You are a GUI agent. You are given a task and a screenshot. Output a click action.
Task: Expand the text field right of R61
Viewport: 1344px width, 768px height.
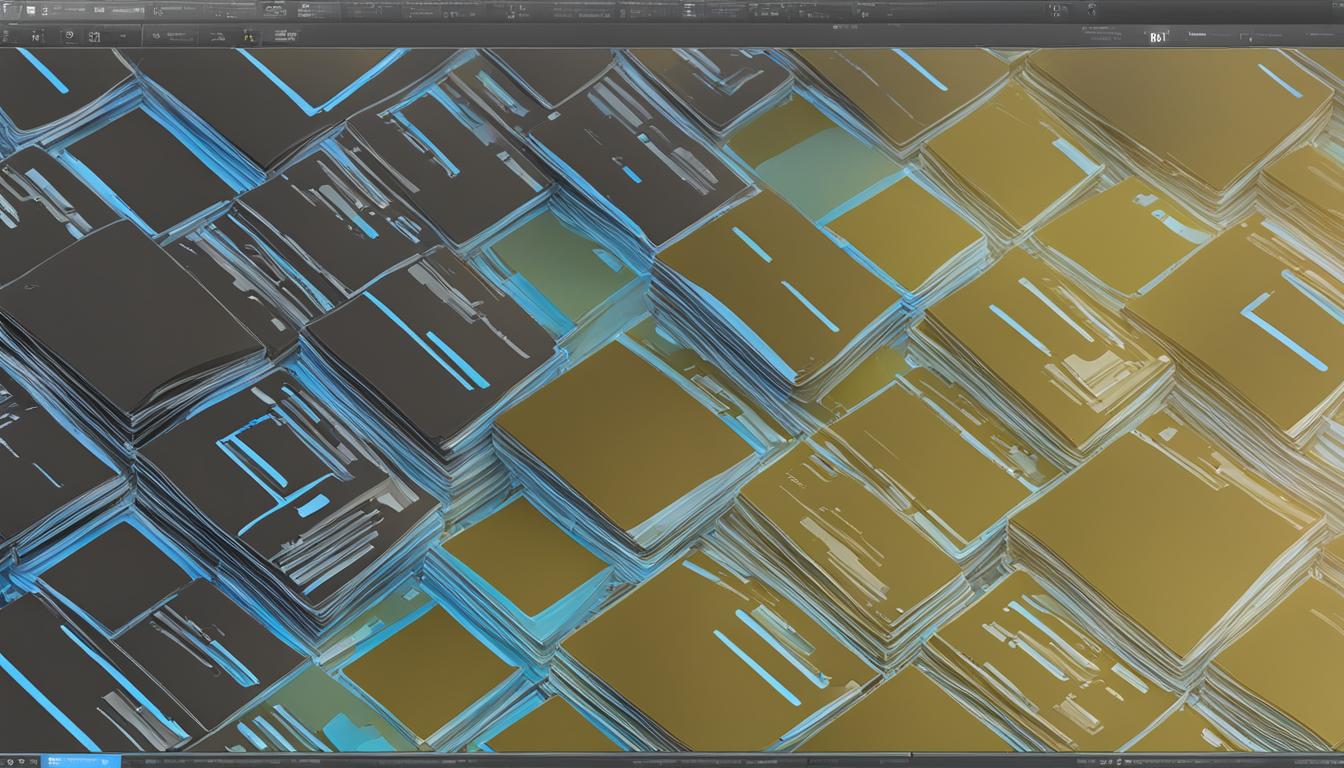[1197, 34]
